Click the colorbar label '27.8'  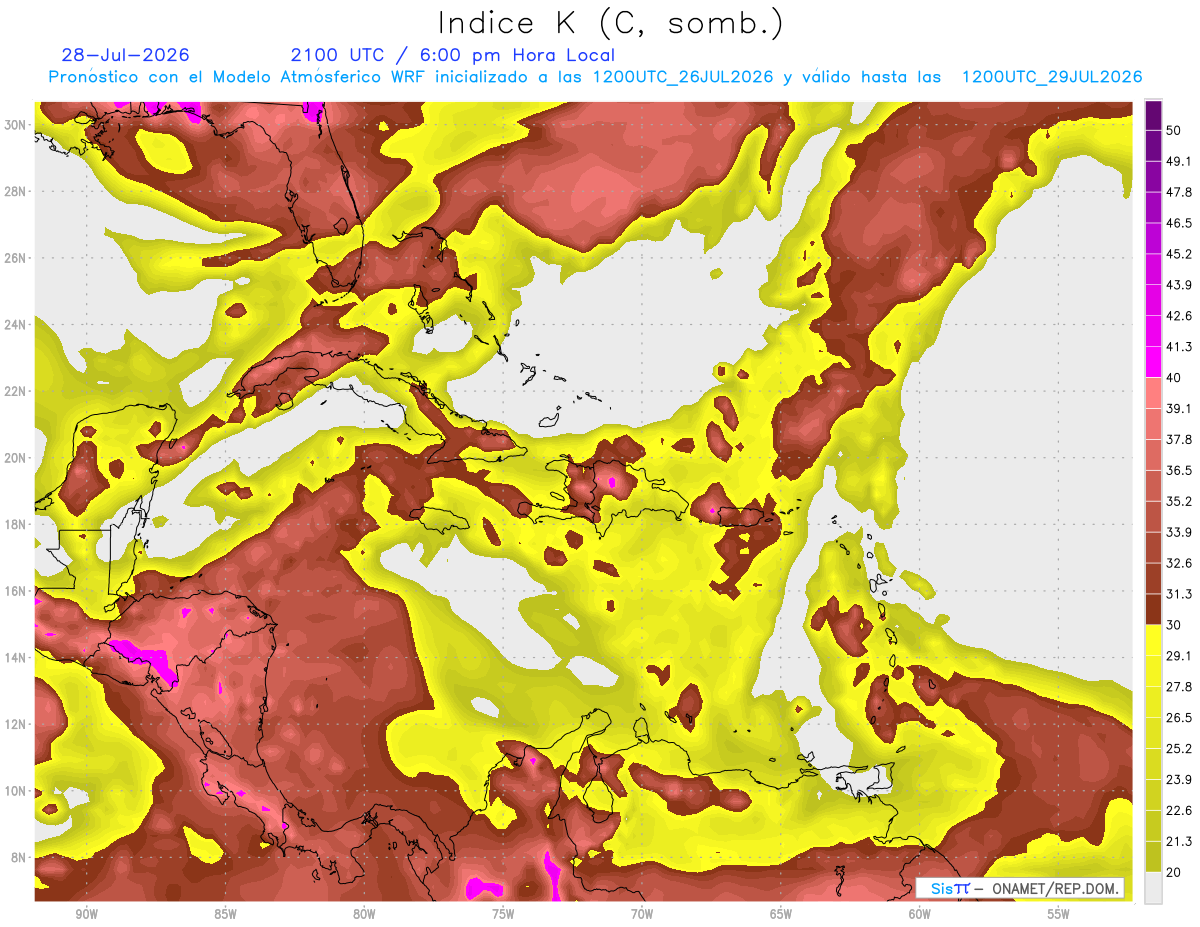tap(1179, 687)
